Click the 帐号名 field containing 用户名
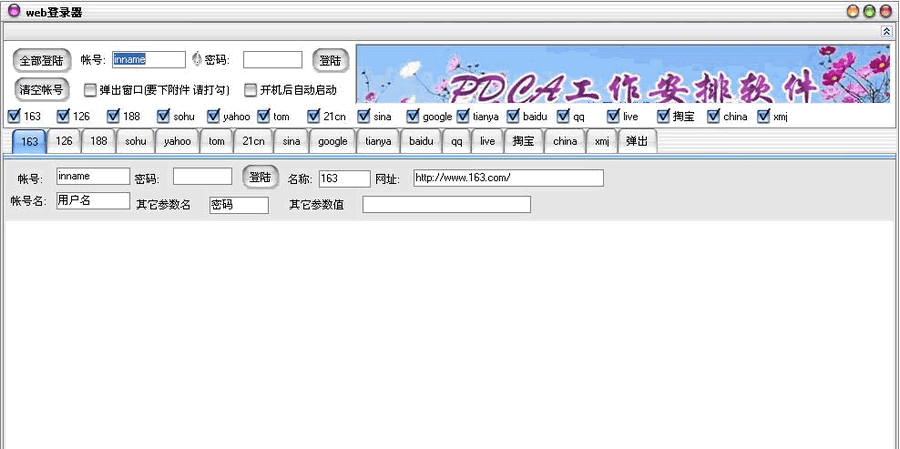The height and width of the screenshot is (449, 900). point(93,201)
